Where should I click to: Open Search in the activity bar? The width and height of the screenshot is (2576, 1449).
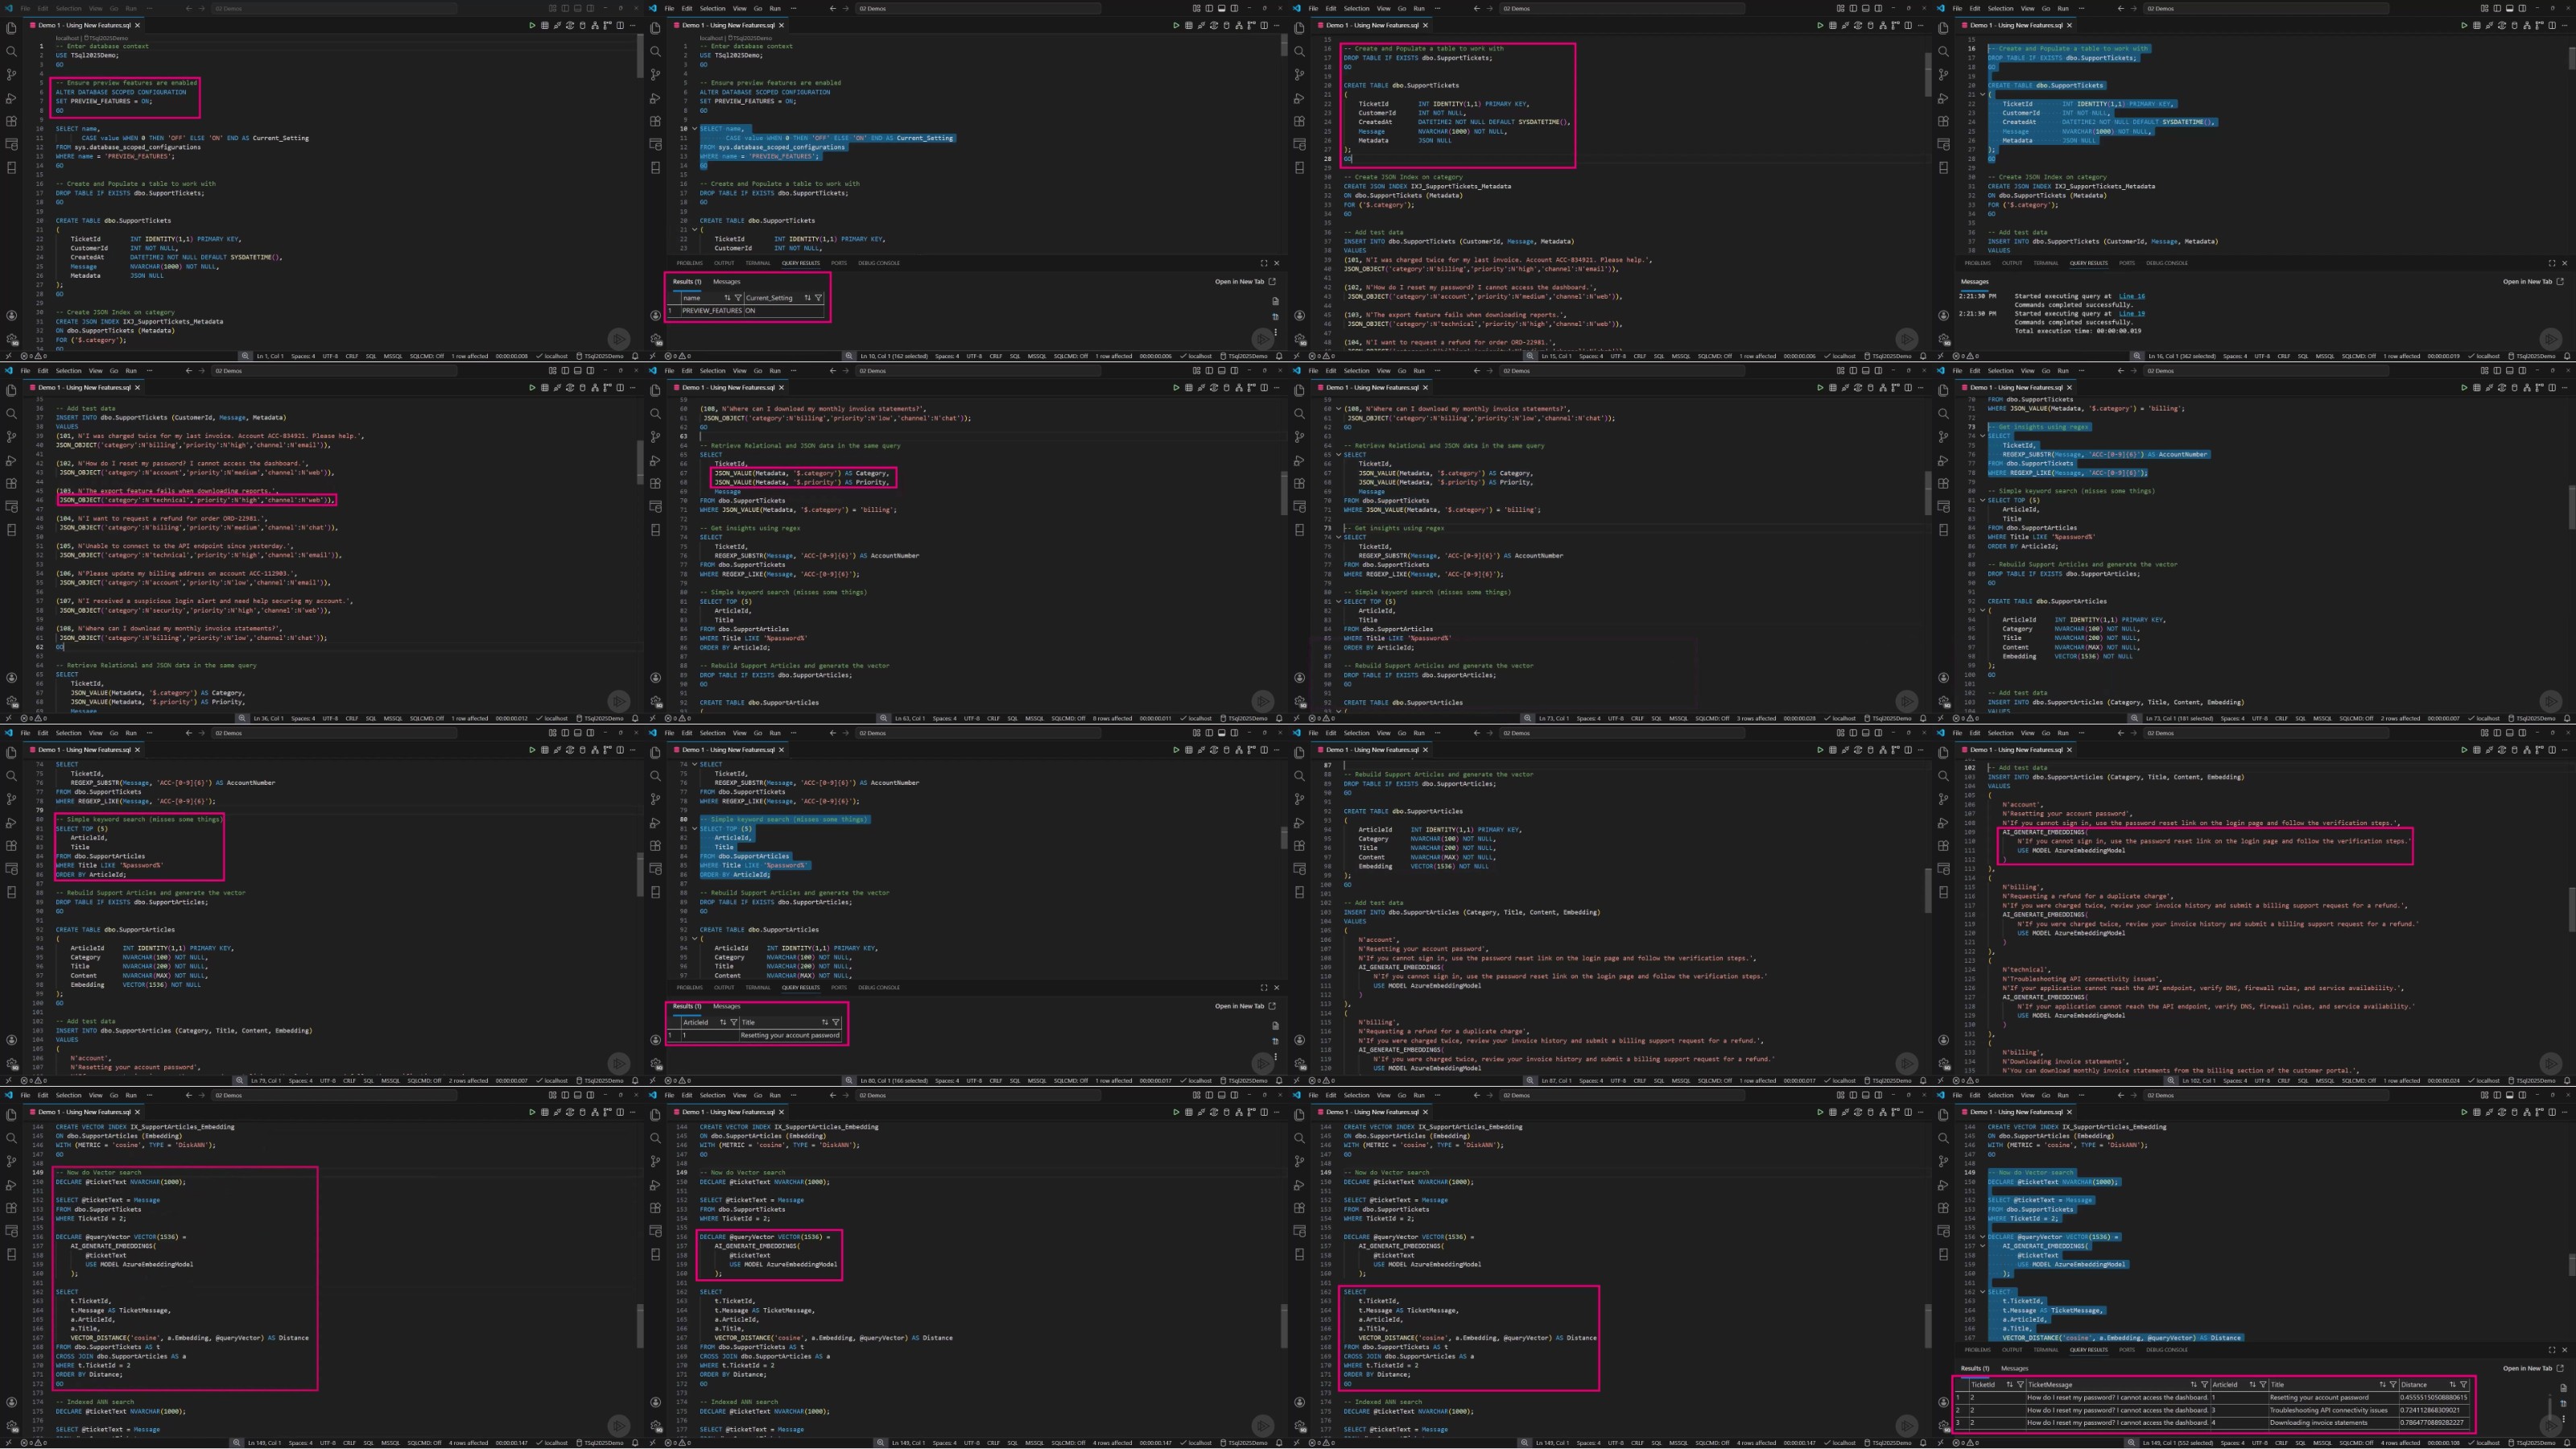point(11,53)
